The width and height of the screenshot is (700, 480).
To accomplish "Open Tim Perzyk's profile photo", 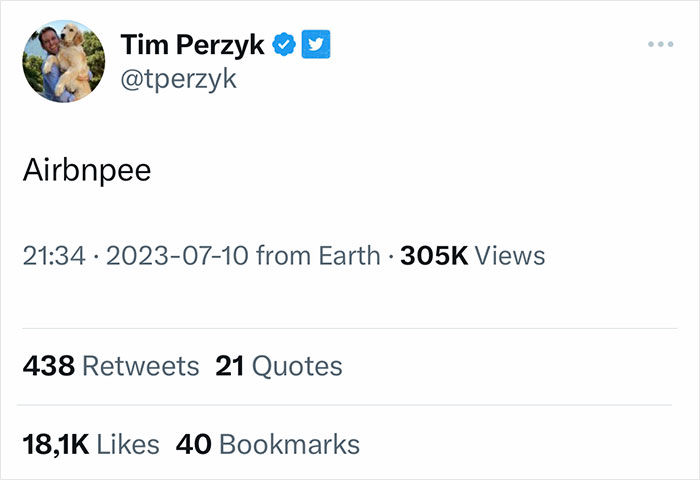I will point(63,61).
